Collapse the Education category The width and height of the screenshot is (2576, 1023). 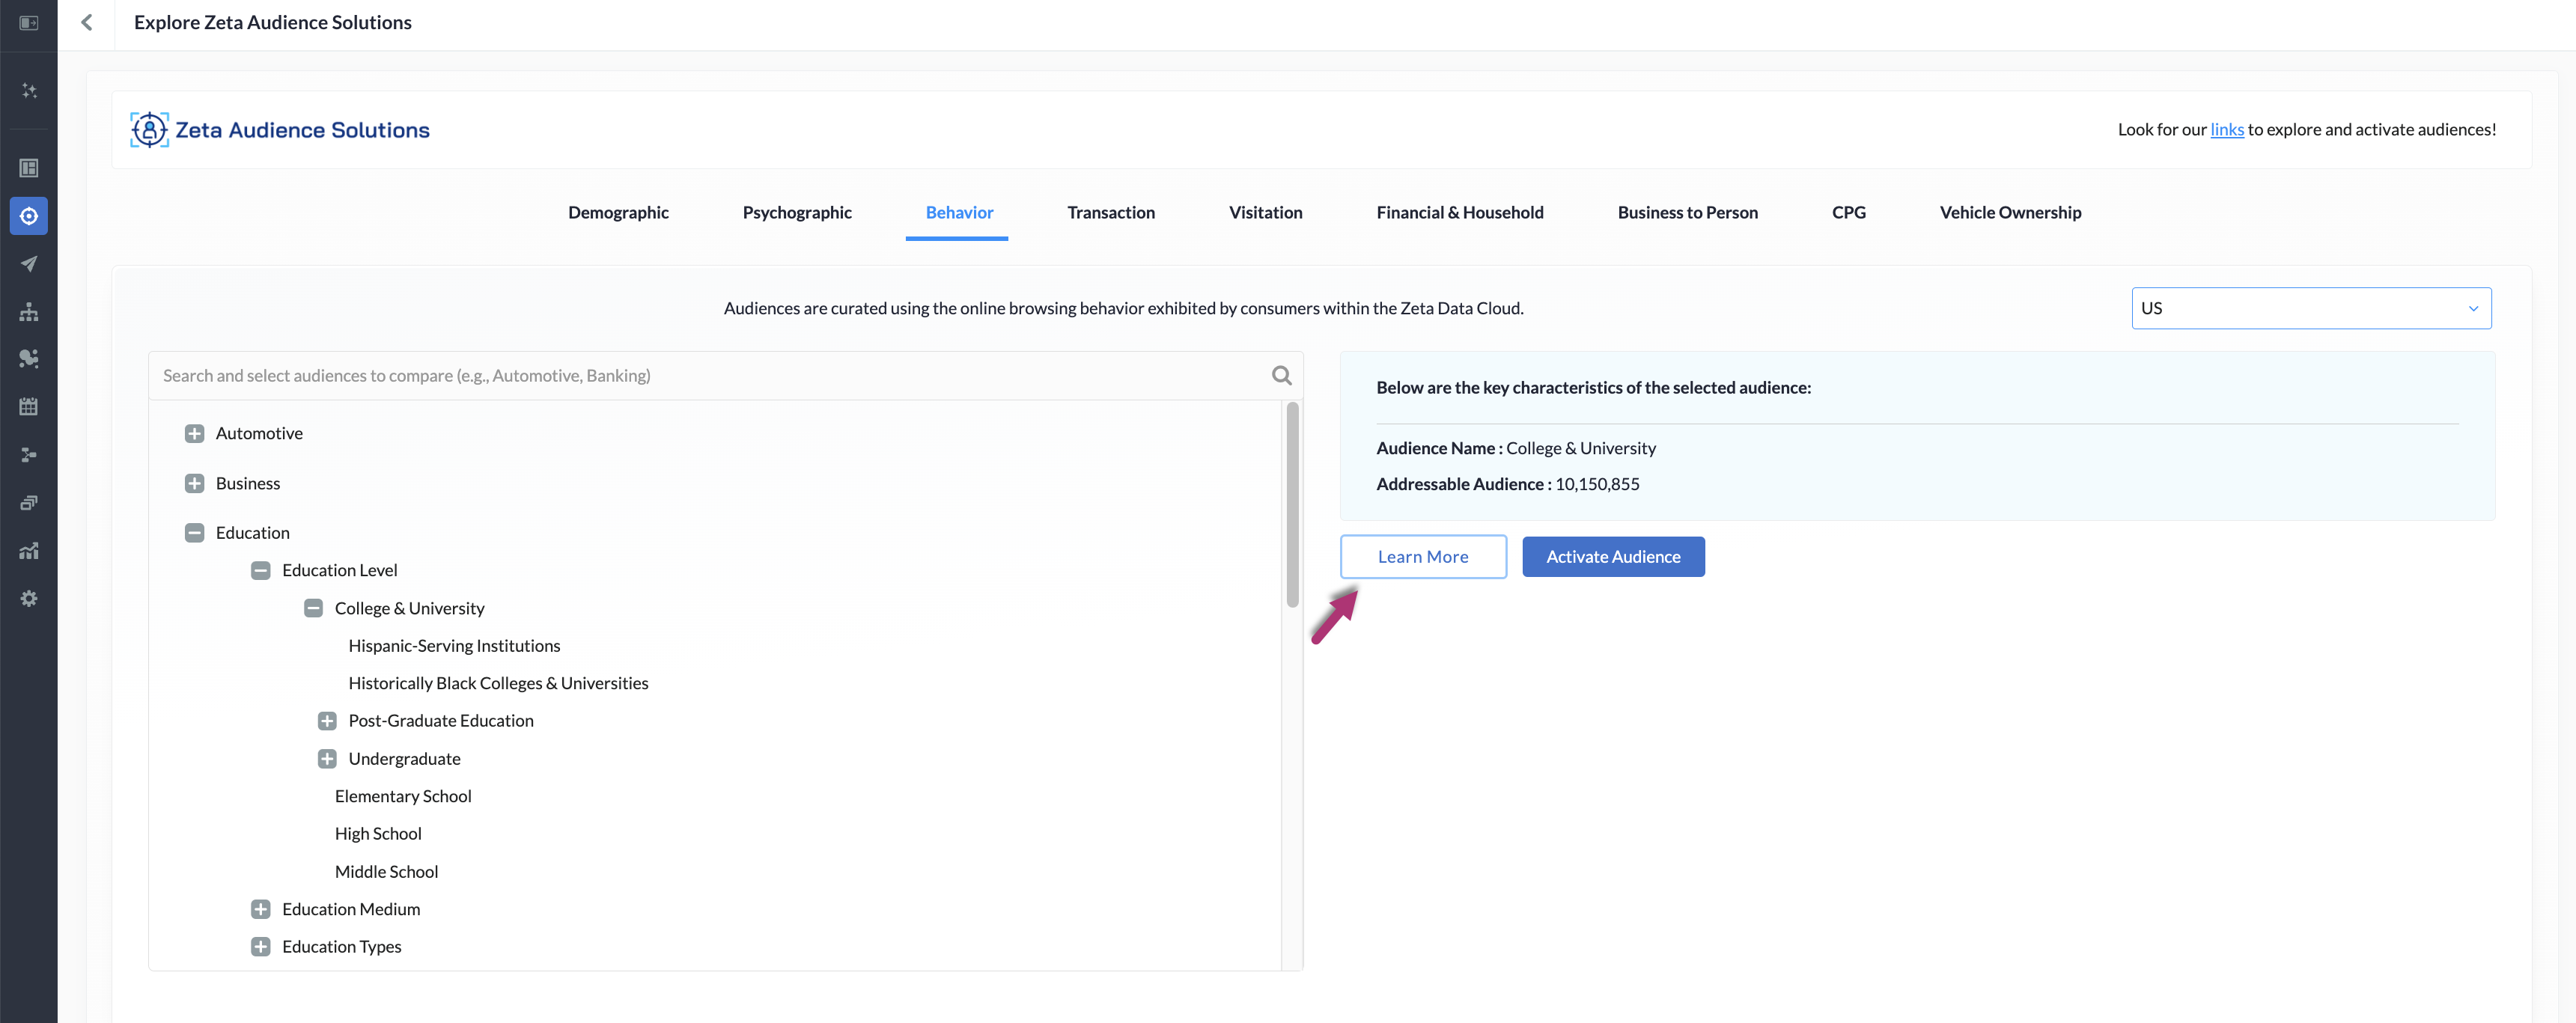pyautogui.click(x=194, y=533)
